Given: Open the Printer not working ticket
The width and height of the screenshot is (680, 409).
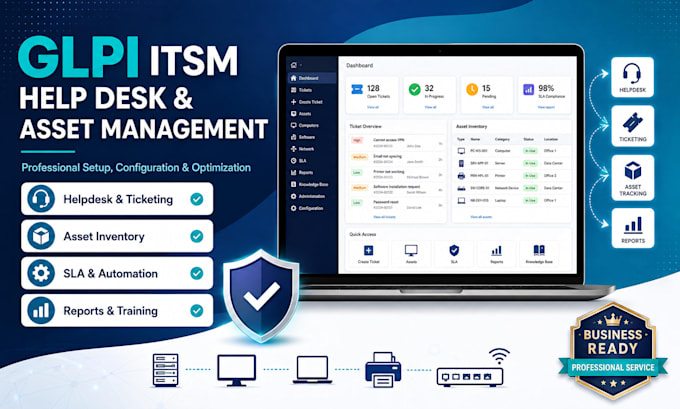Looking at the screenshot, I should point(397,174).
